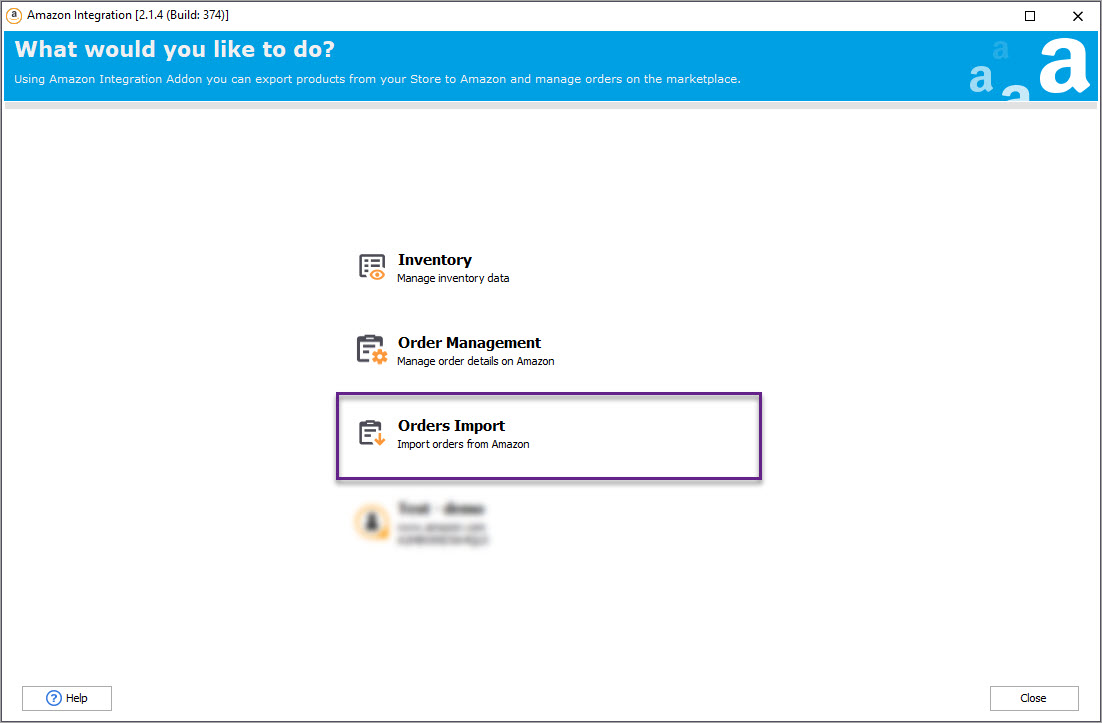
Task: Choose the Orders Import heading
Action: point(451,426)
